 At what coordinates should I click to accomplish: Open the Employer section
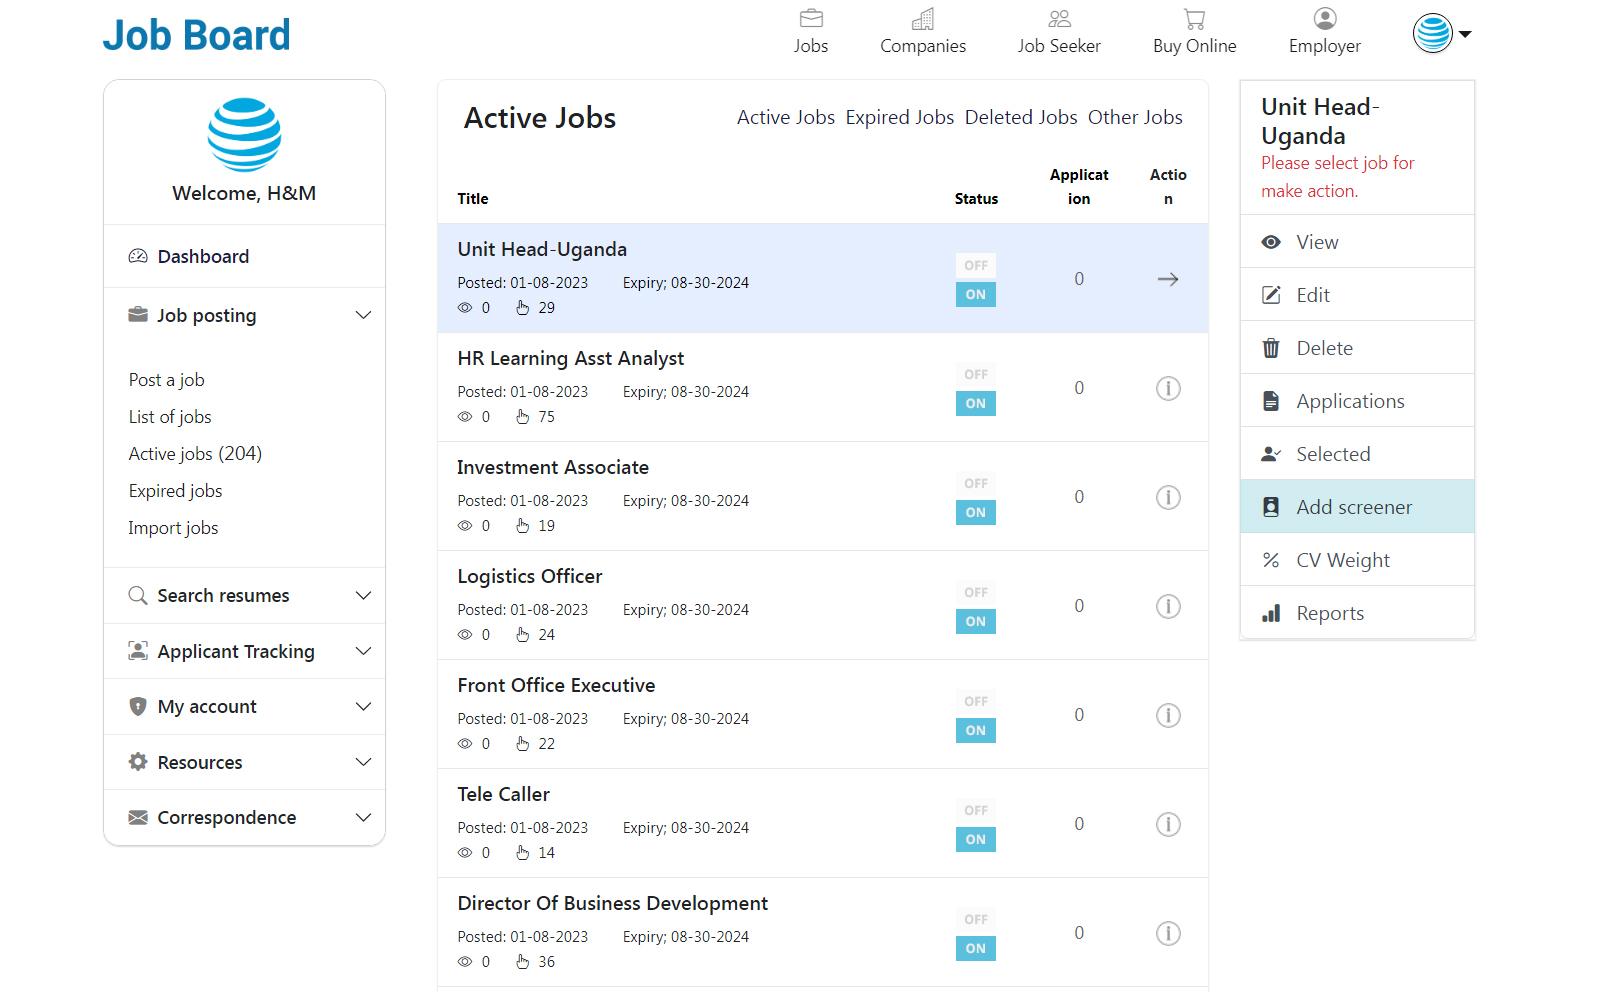coord(1324,30)
